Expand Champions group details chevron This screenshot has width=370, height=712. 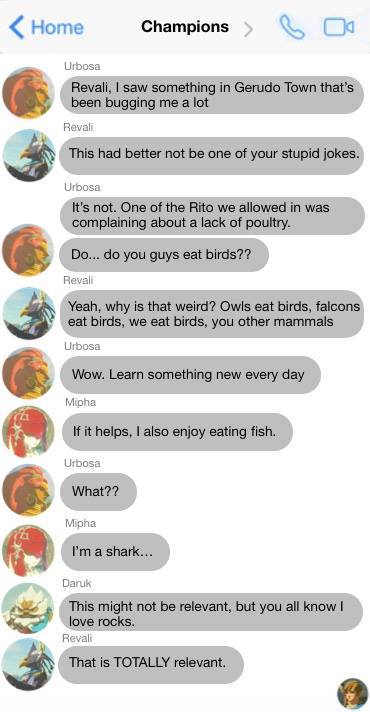click(x=248, y=29)
